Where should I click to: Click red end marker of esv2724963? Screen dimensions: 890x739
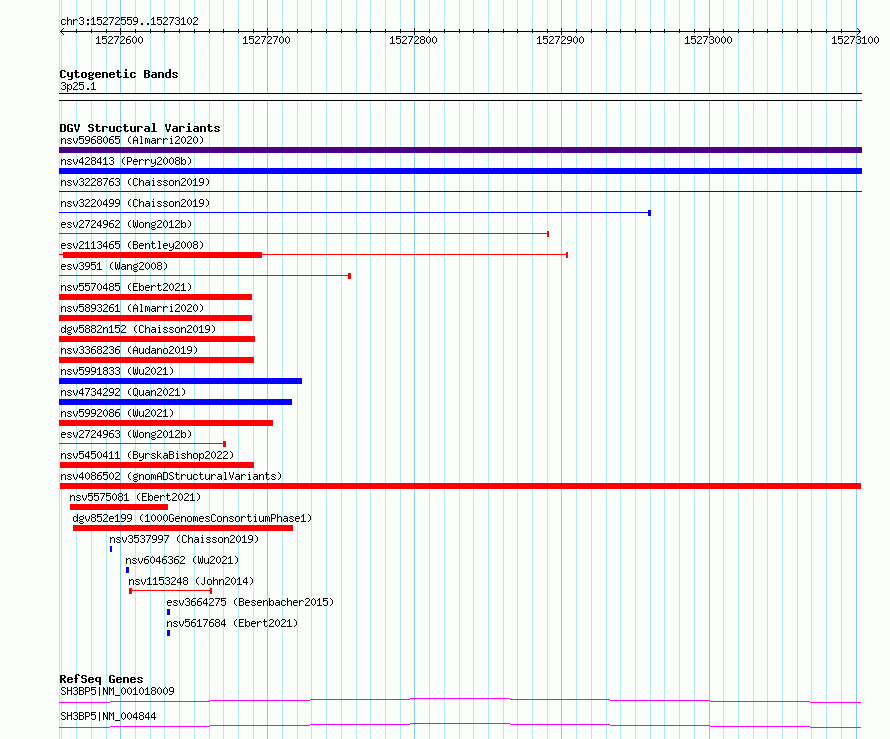pos(225,444)
